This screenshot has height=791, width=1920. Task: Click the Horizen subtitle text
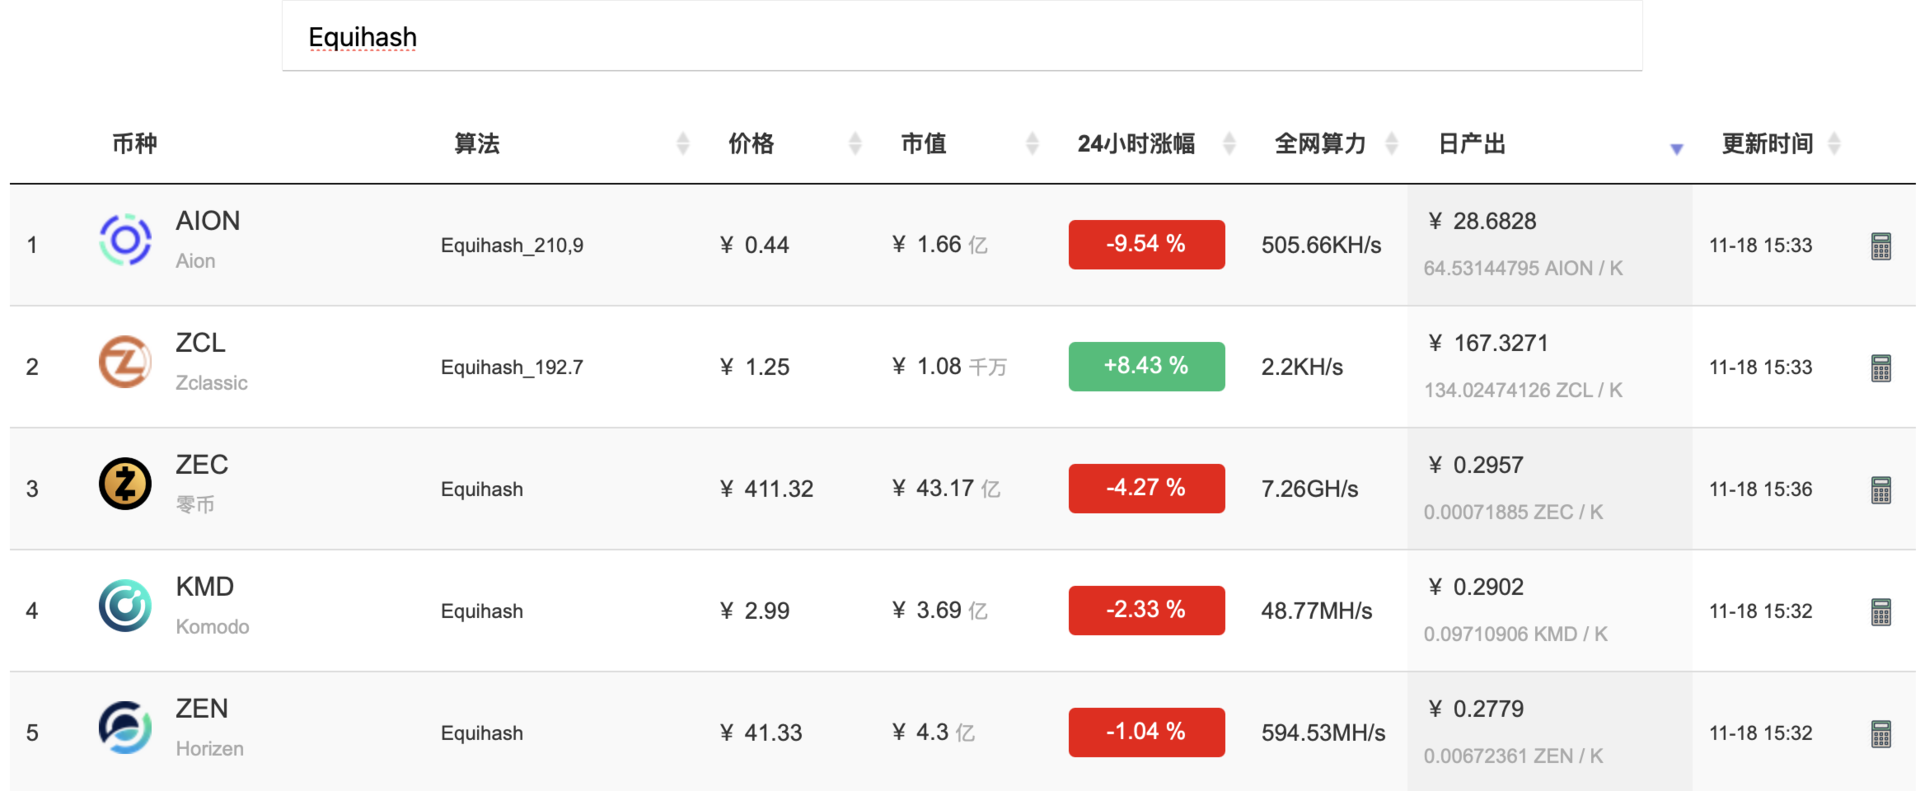tap(209, 749)
